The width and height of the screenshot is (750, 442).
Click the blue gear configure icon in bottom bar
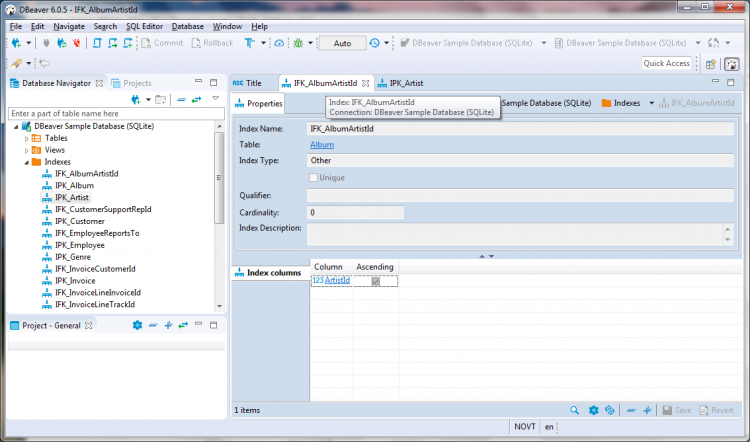pyautogui.click(x=594, y=410)
